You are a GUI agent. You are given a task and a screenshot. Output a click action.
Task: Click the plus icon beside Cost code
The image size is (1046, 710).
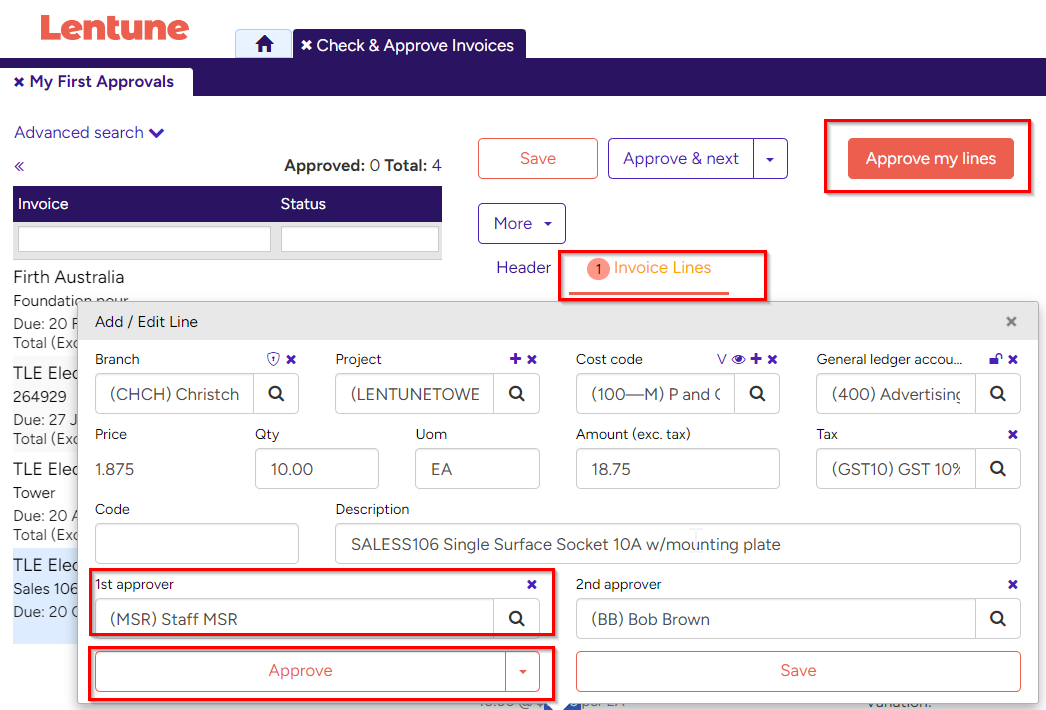[x=756, y=359]
